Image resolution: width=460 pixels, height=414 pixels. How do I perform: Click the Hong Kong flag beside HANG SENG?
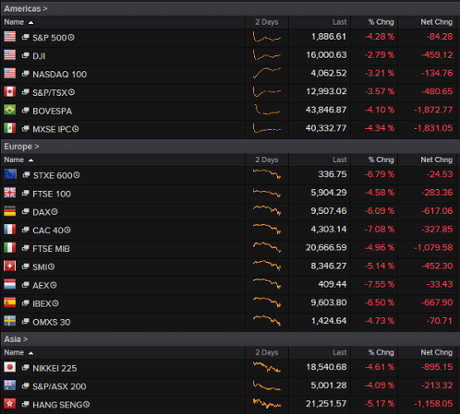[10, 404]
